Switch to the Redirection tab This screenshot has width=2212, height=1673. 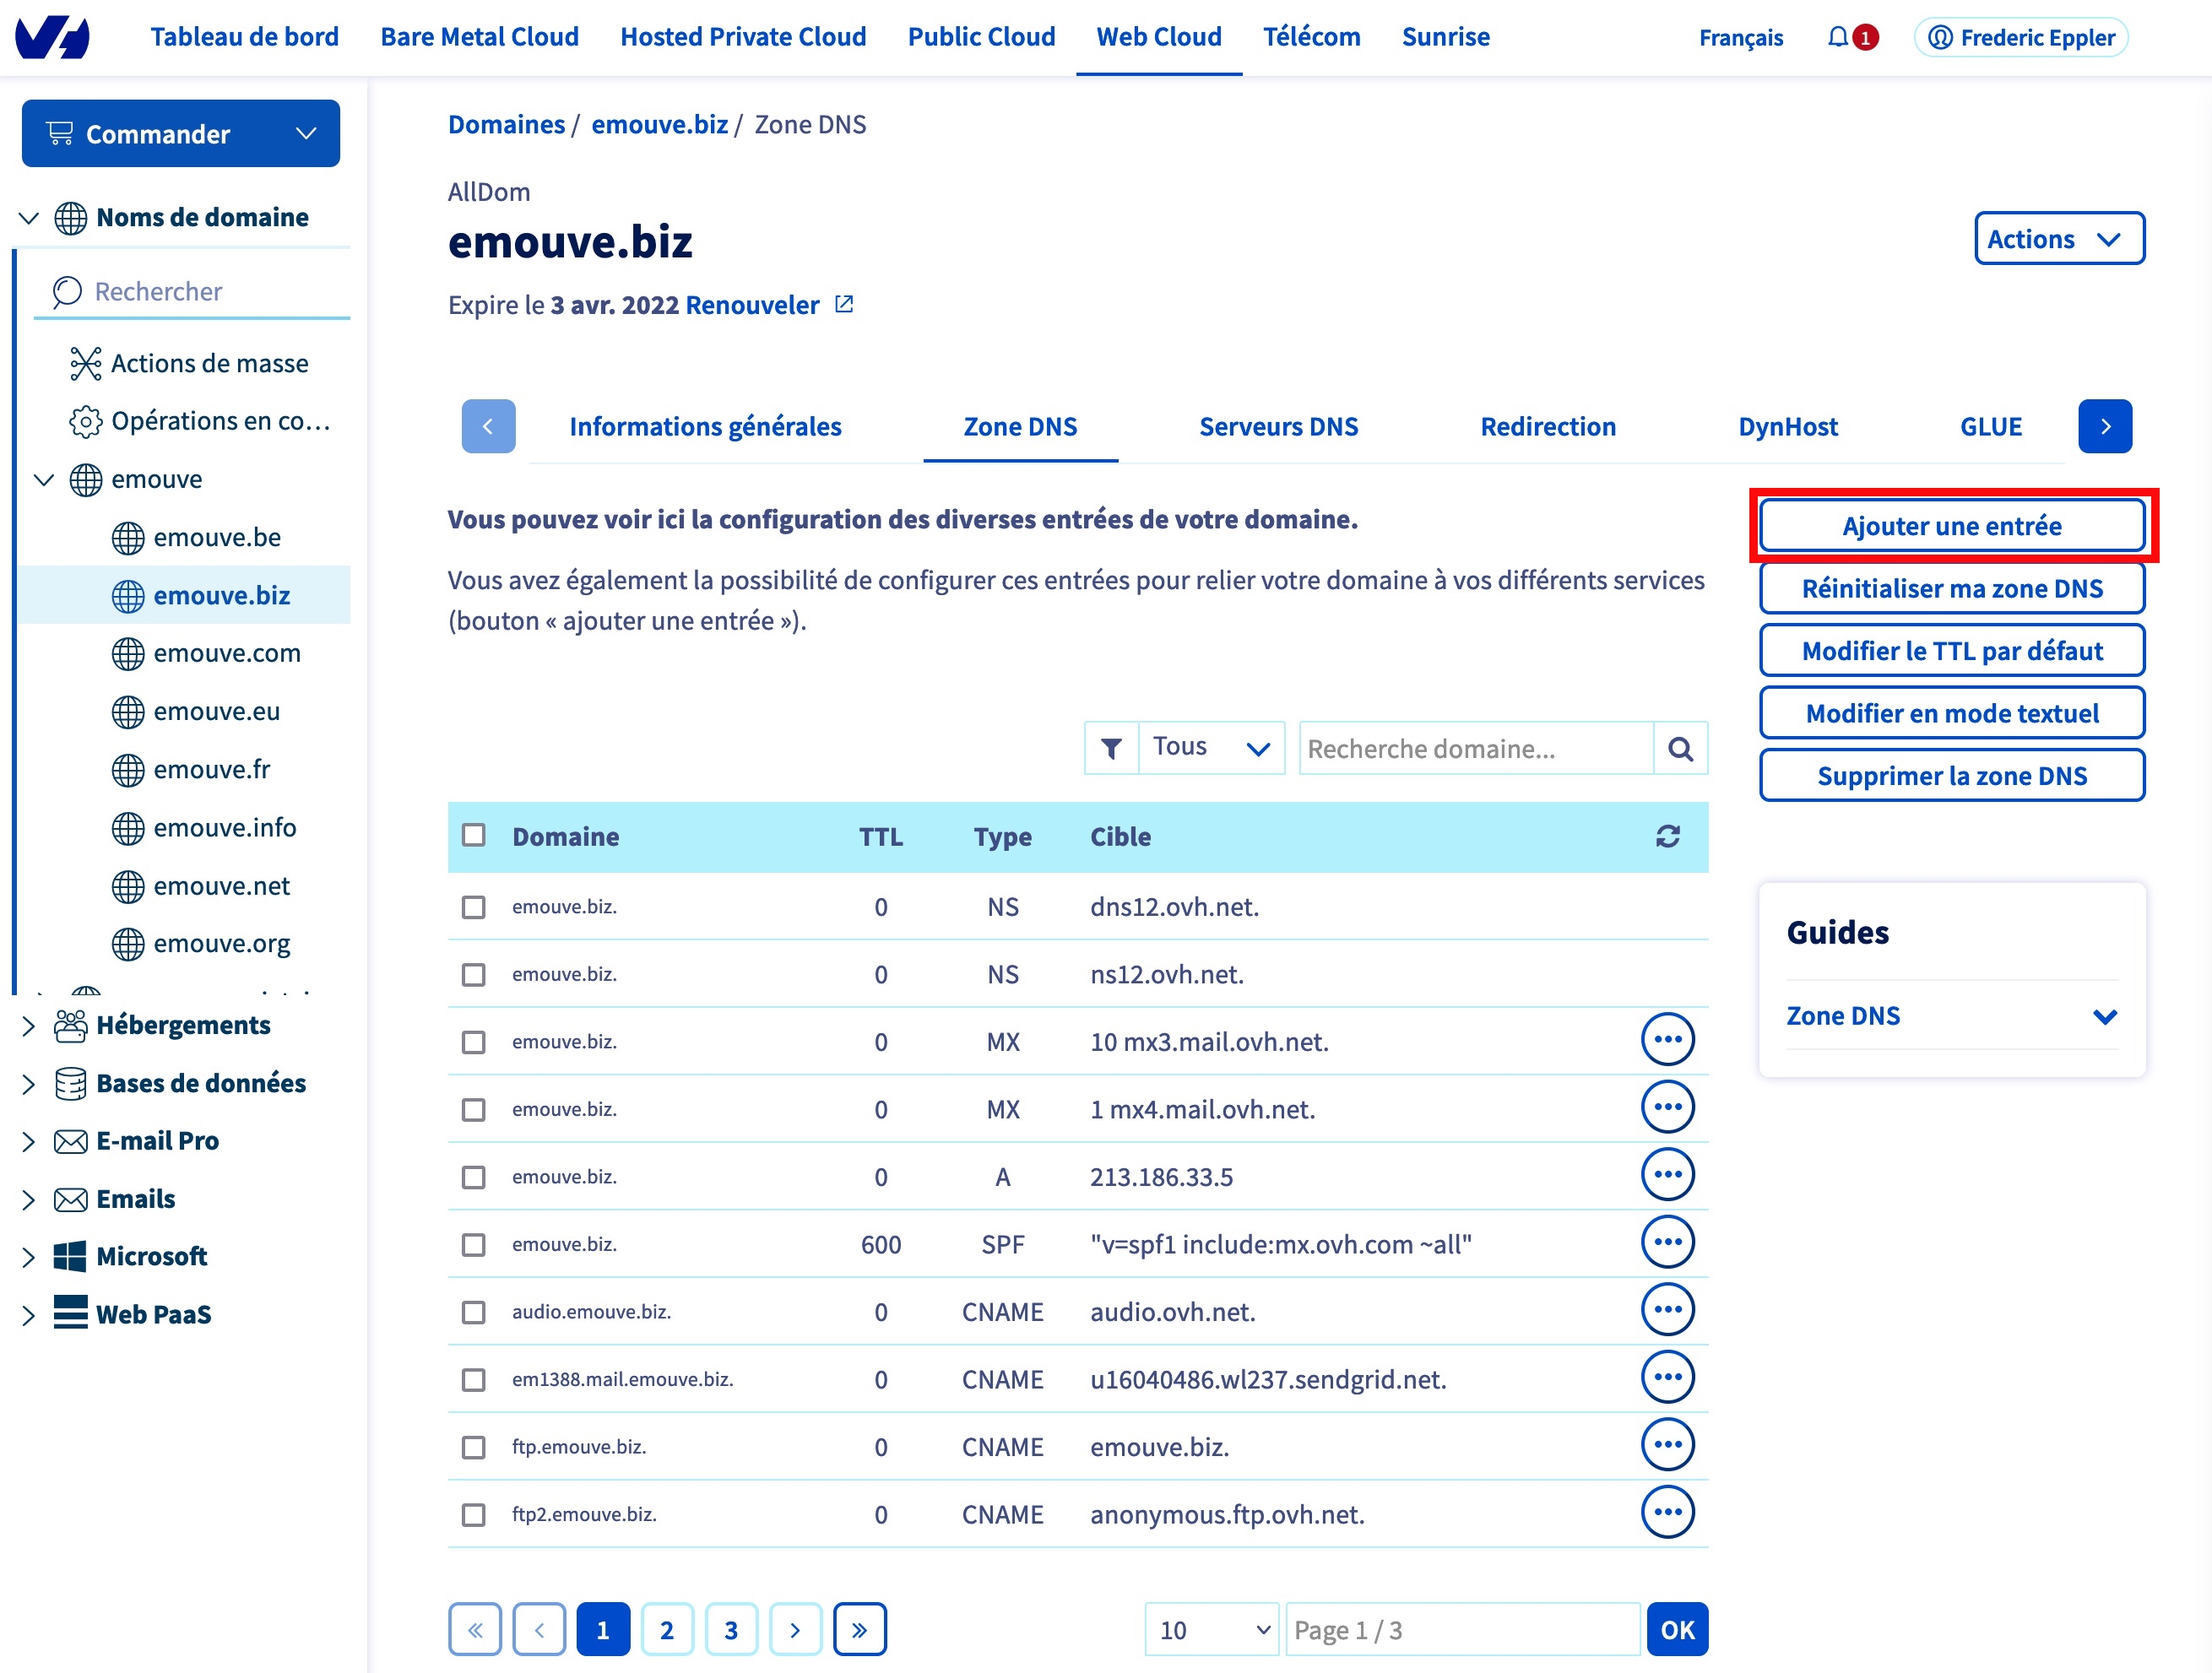[1547, 427]
